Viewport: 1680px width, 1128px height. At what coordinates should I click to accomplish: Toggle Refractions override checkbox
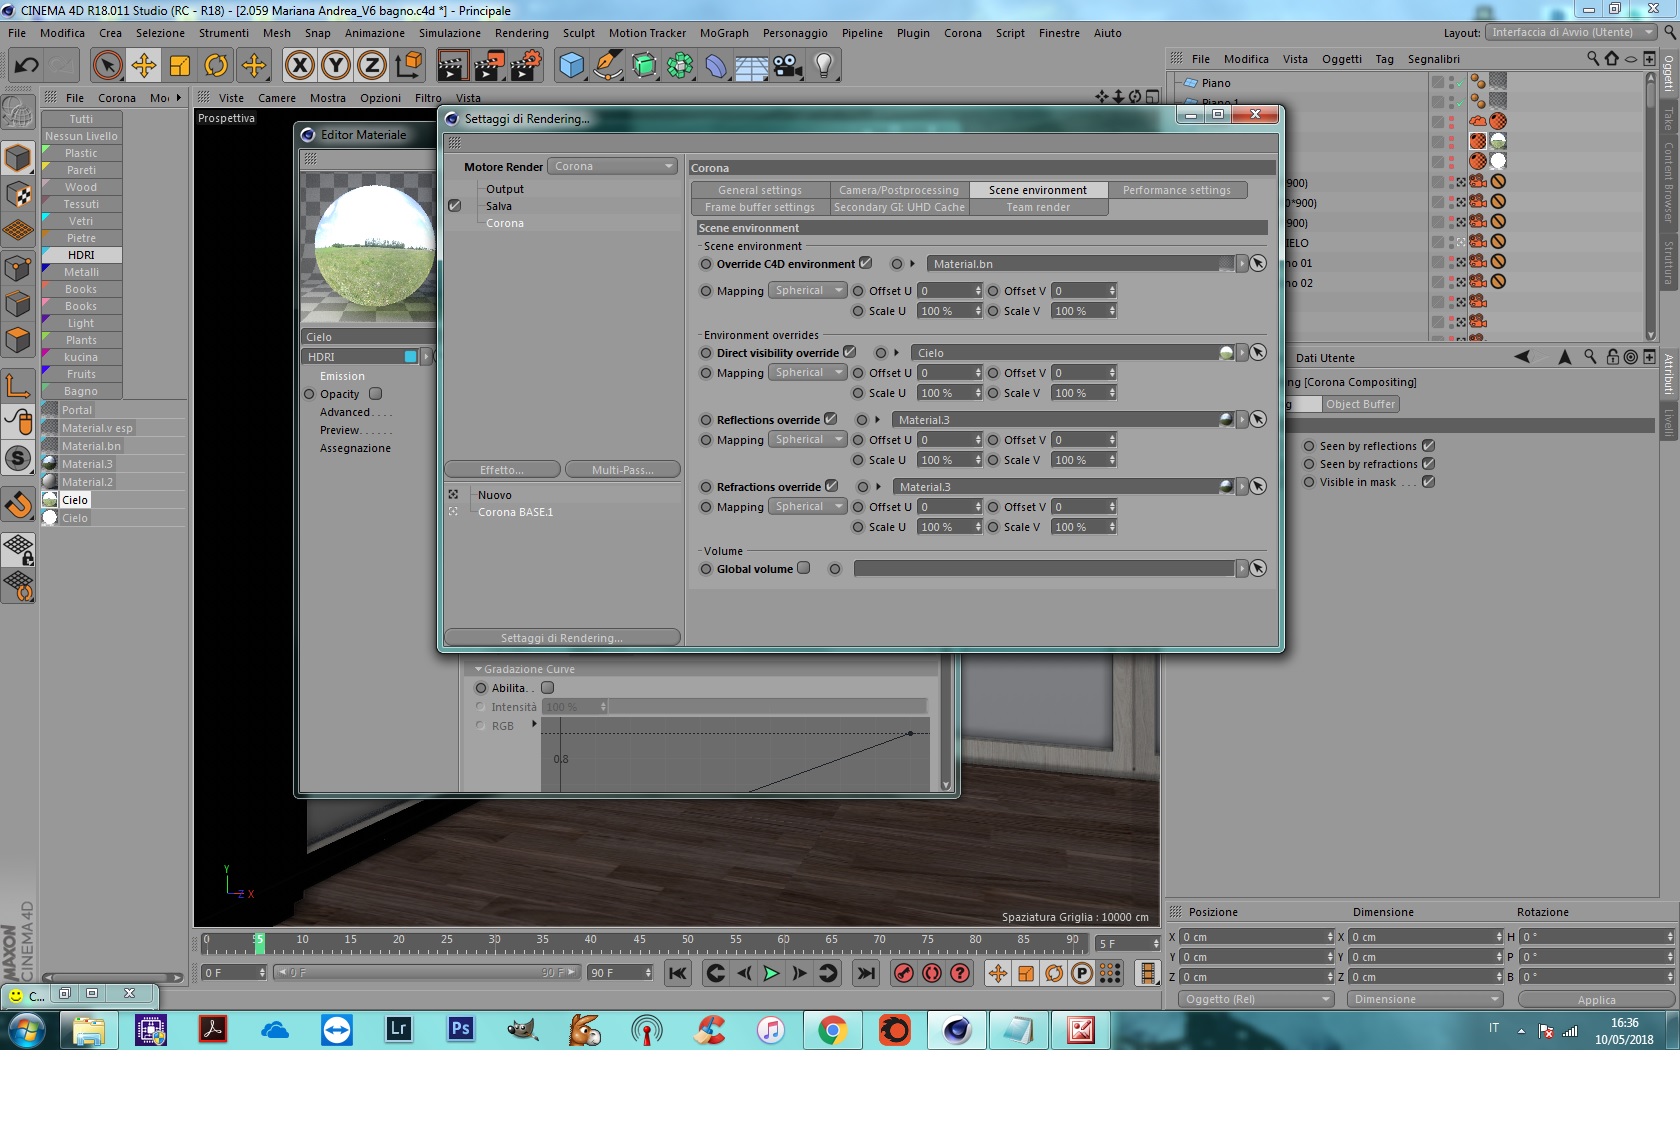pyautogui.click(x=832, y=486)
